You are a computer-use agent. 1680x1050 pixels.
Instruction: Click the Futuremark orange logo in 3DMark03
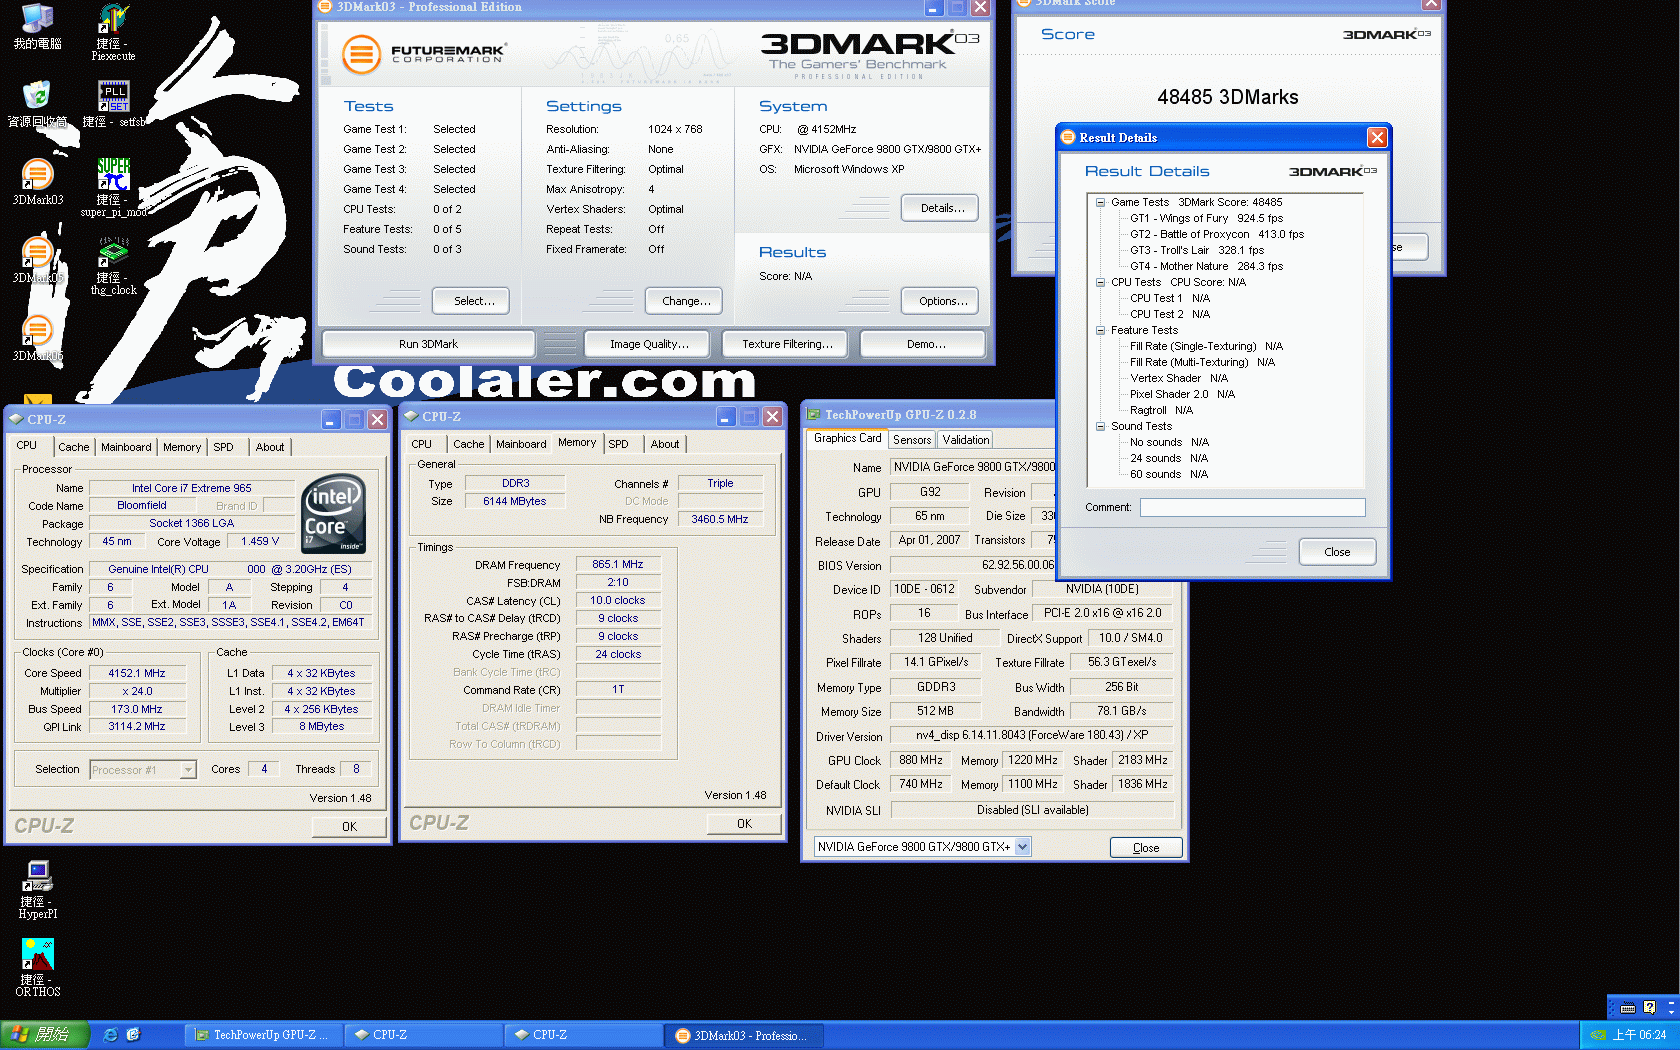click(362, 54)
